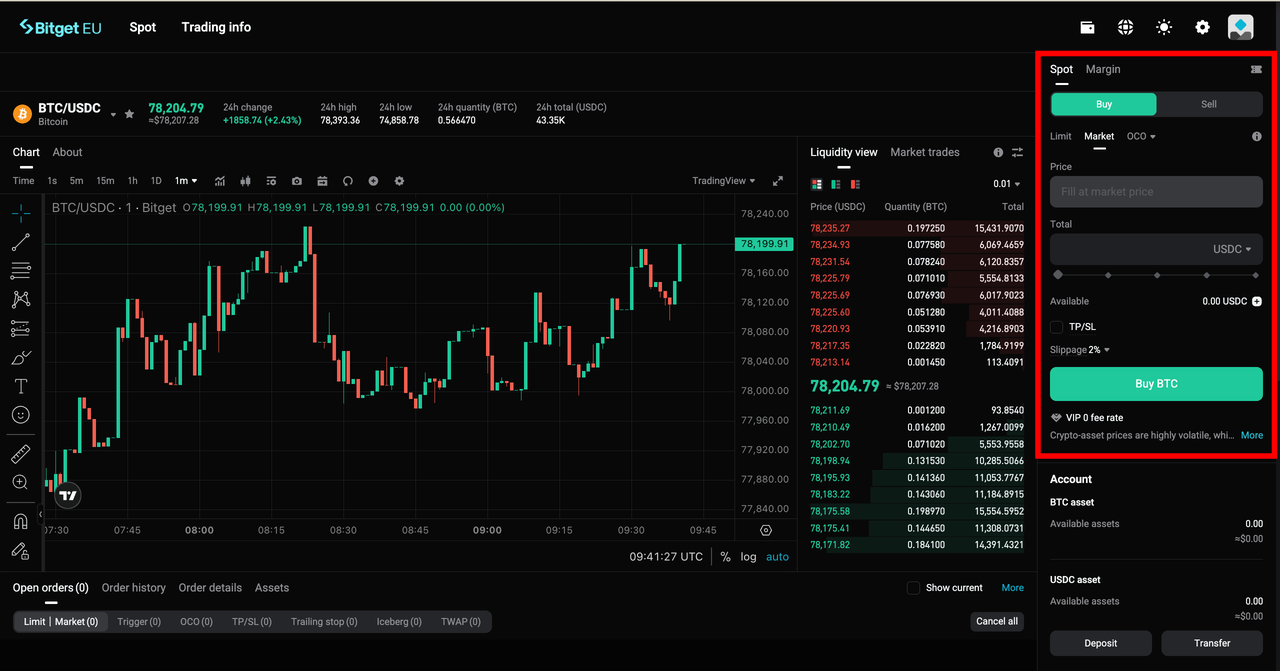The image size is (1280, 671).
Task: Show only asks order book view
Action: (855, 184)
